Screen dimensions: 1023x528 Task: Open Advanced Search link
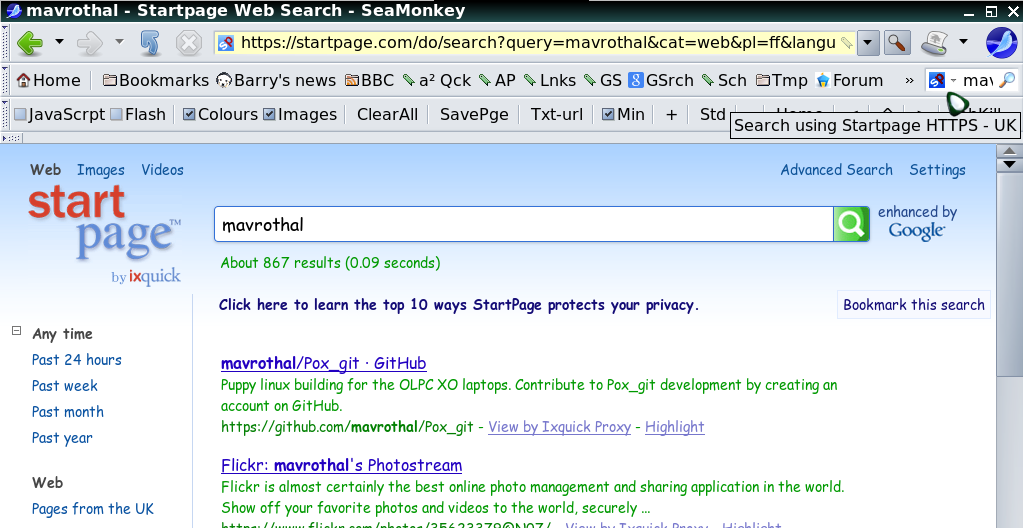(836, 170)
